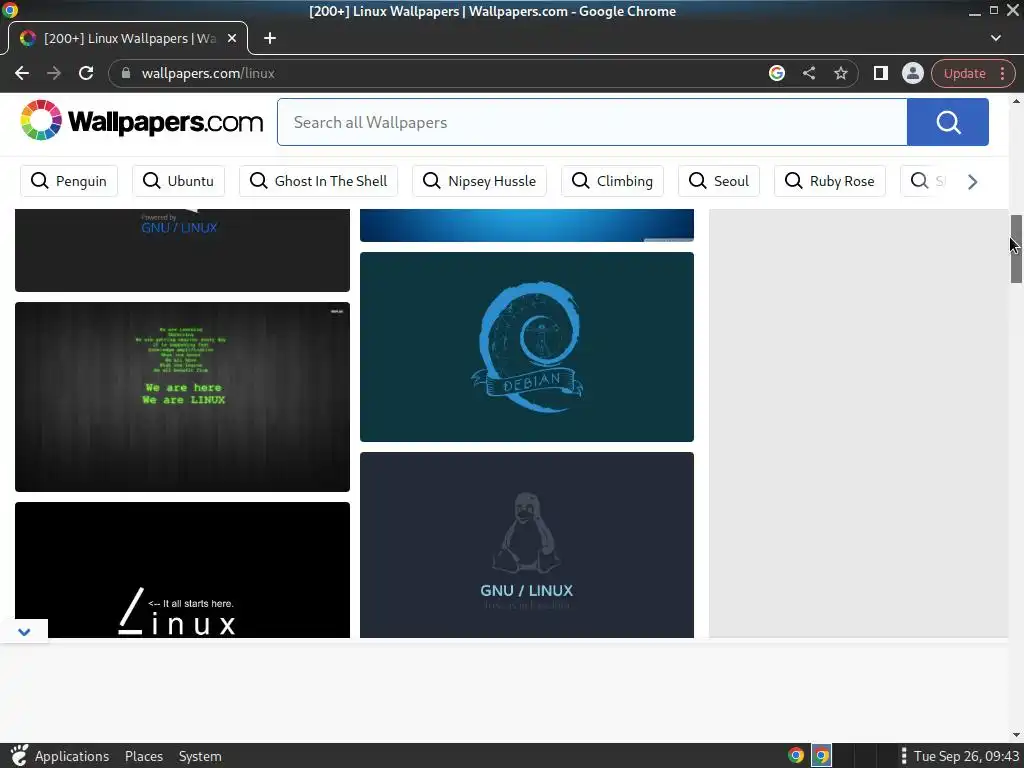Open Places menu
Screen dimensions: 1024x768
[x=144, y=756]
